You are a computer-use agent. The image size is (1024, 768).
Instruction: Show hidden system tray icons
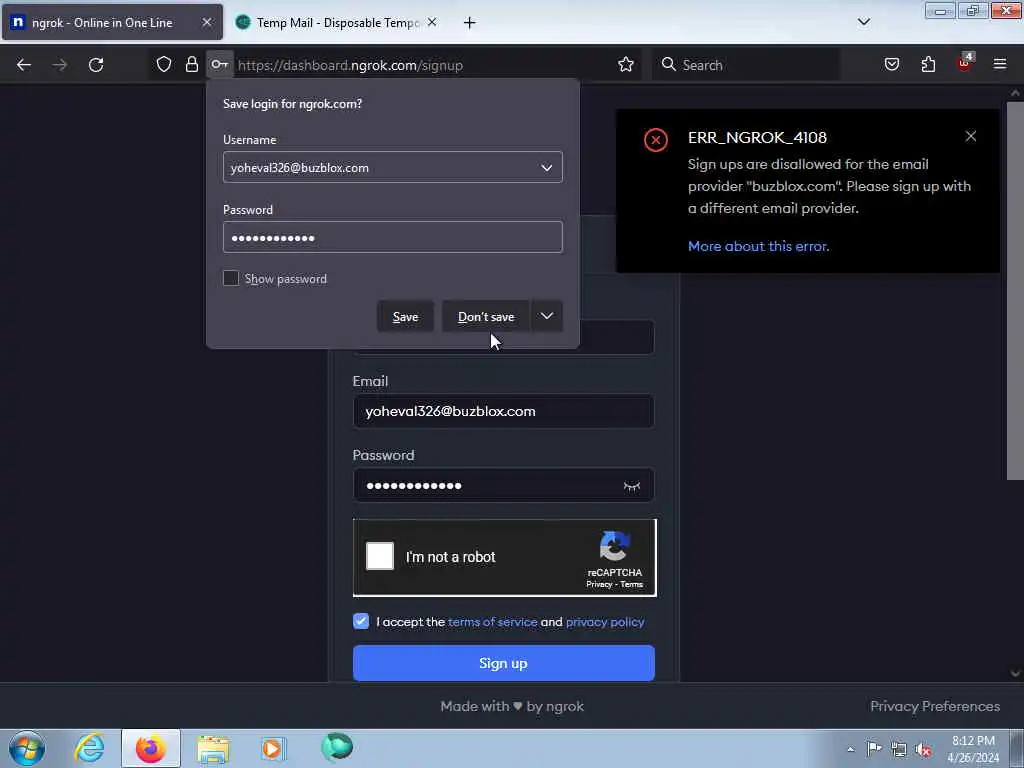[850, 750]
